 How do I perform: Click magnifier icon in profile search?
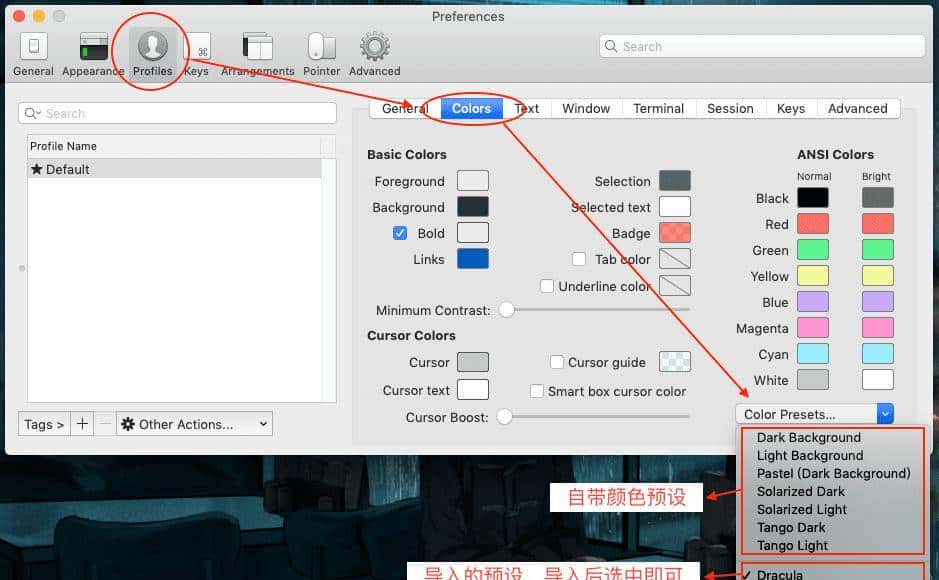coord(31,113)
